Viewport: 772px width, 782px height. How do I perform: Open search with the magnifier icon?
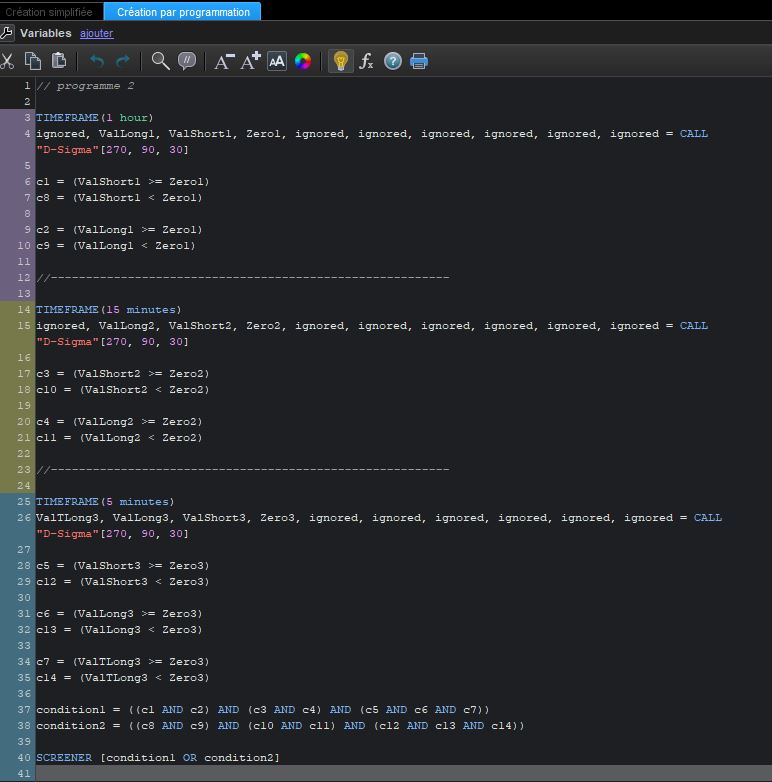coord(160,61)
